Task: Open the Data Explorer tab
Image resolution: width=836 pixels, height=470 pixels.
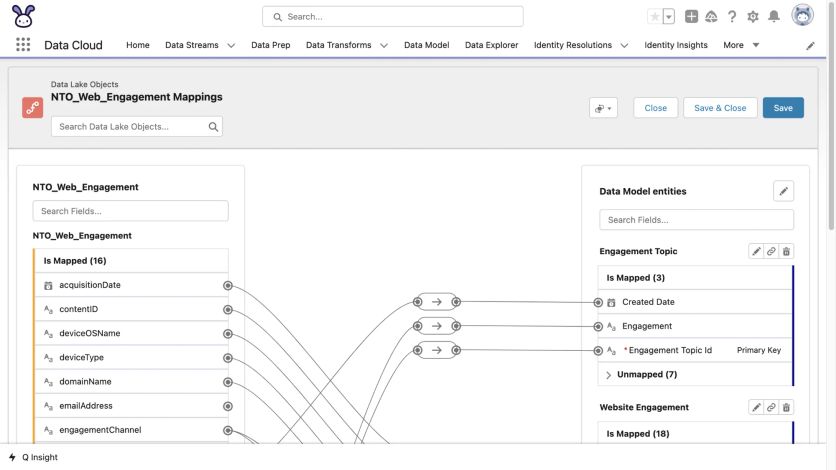Action: [492, 45]
